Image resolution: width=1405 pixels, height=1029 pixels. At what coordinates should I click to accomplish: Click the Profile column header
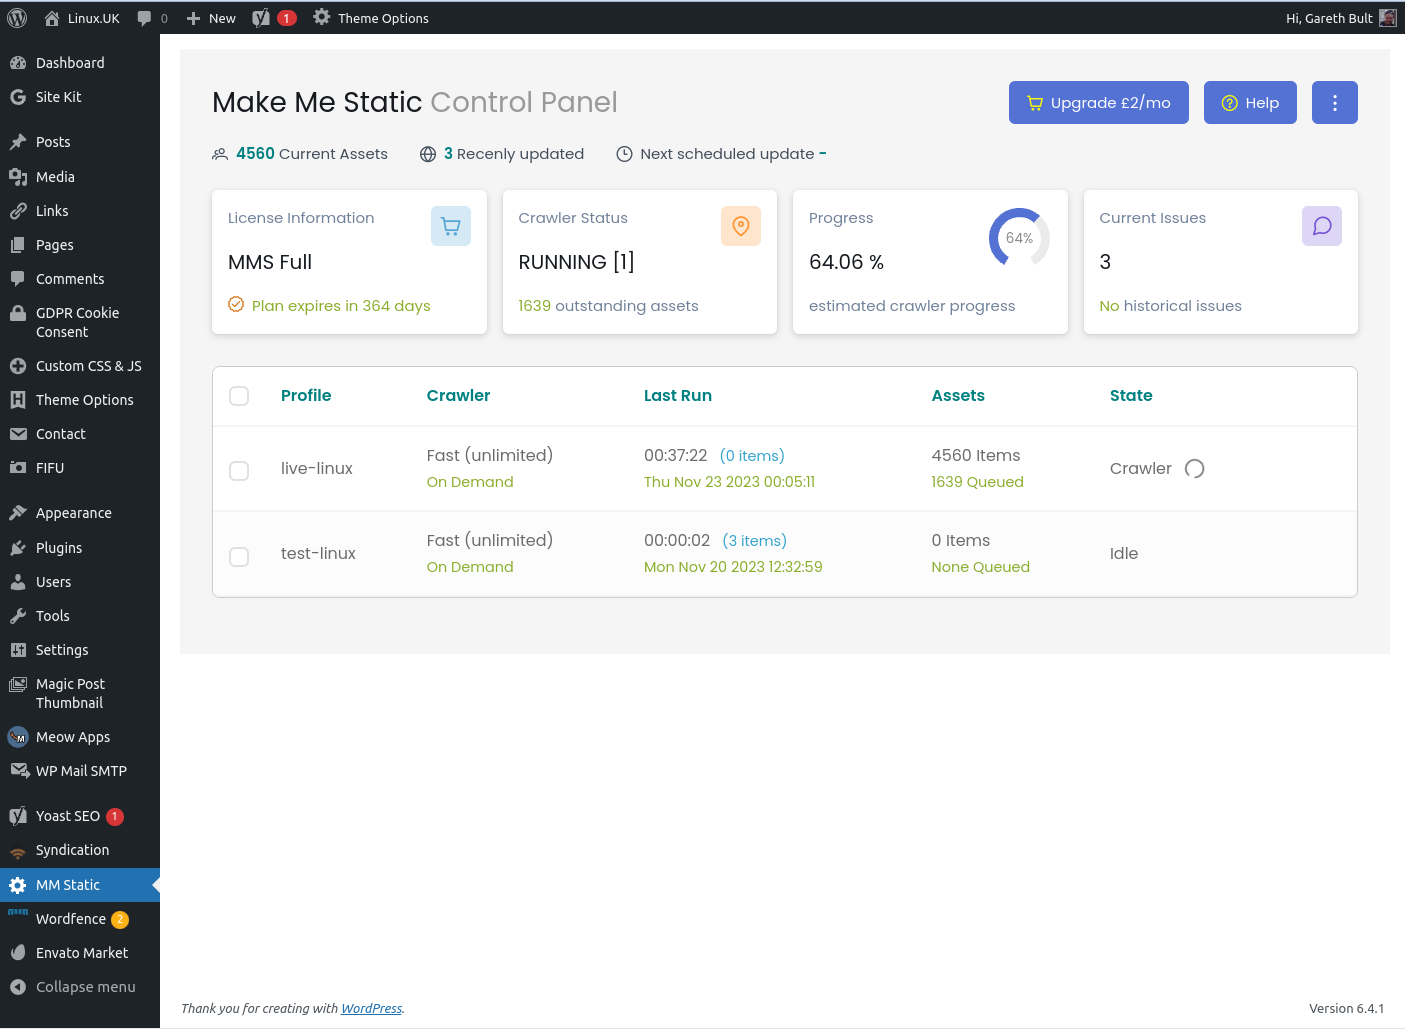[306, 396]
